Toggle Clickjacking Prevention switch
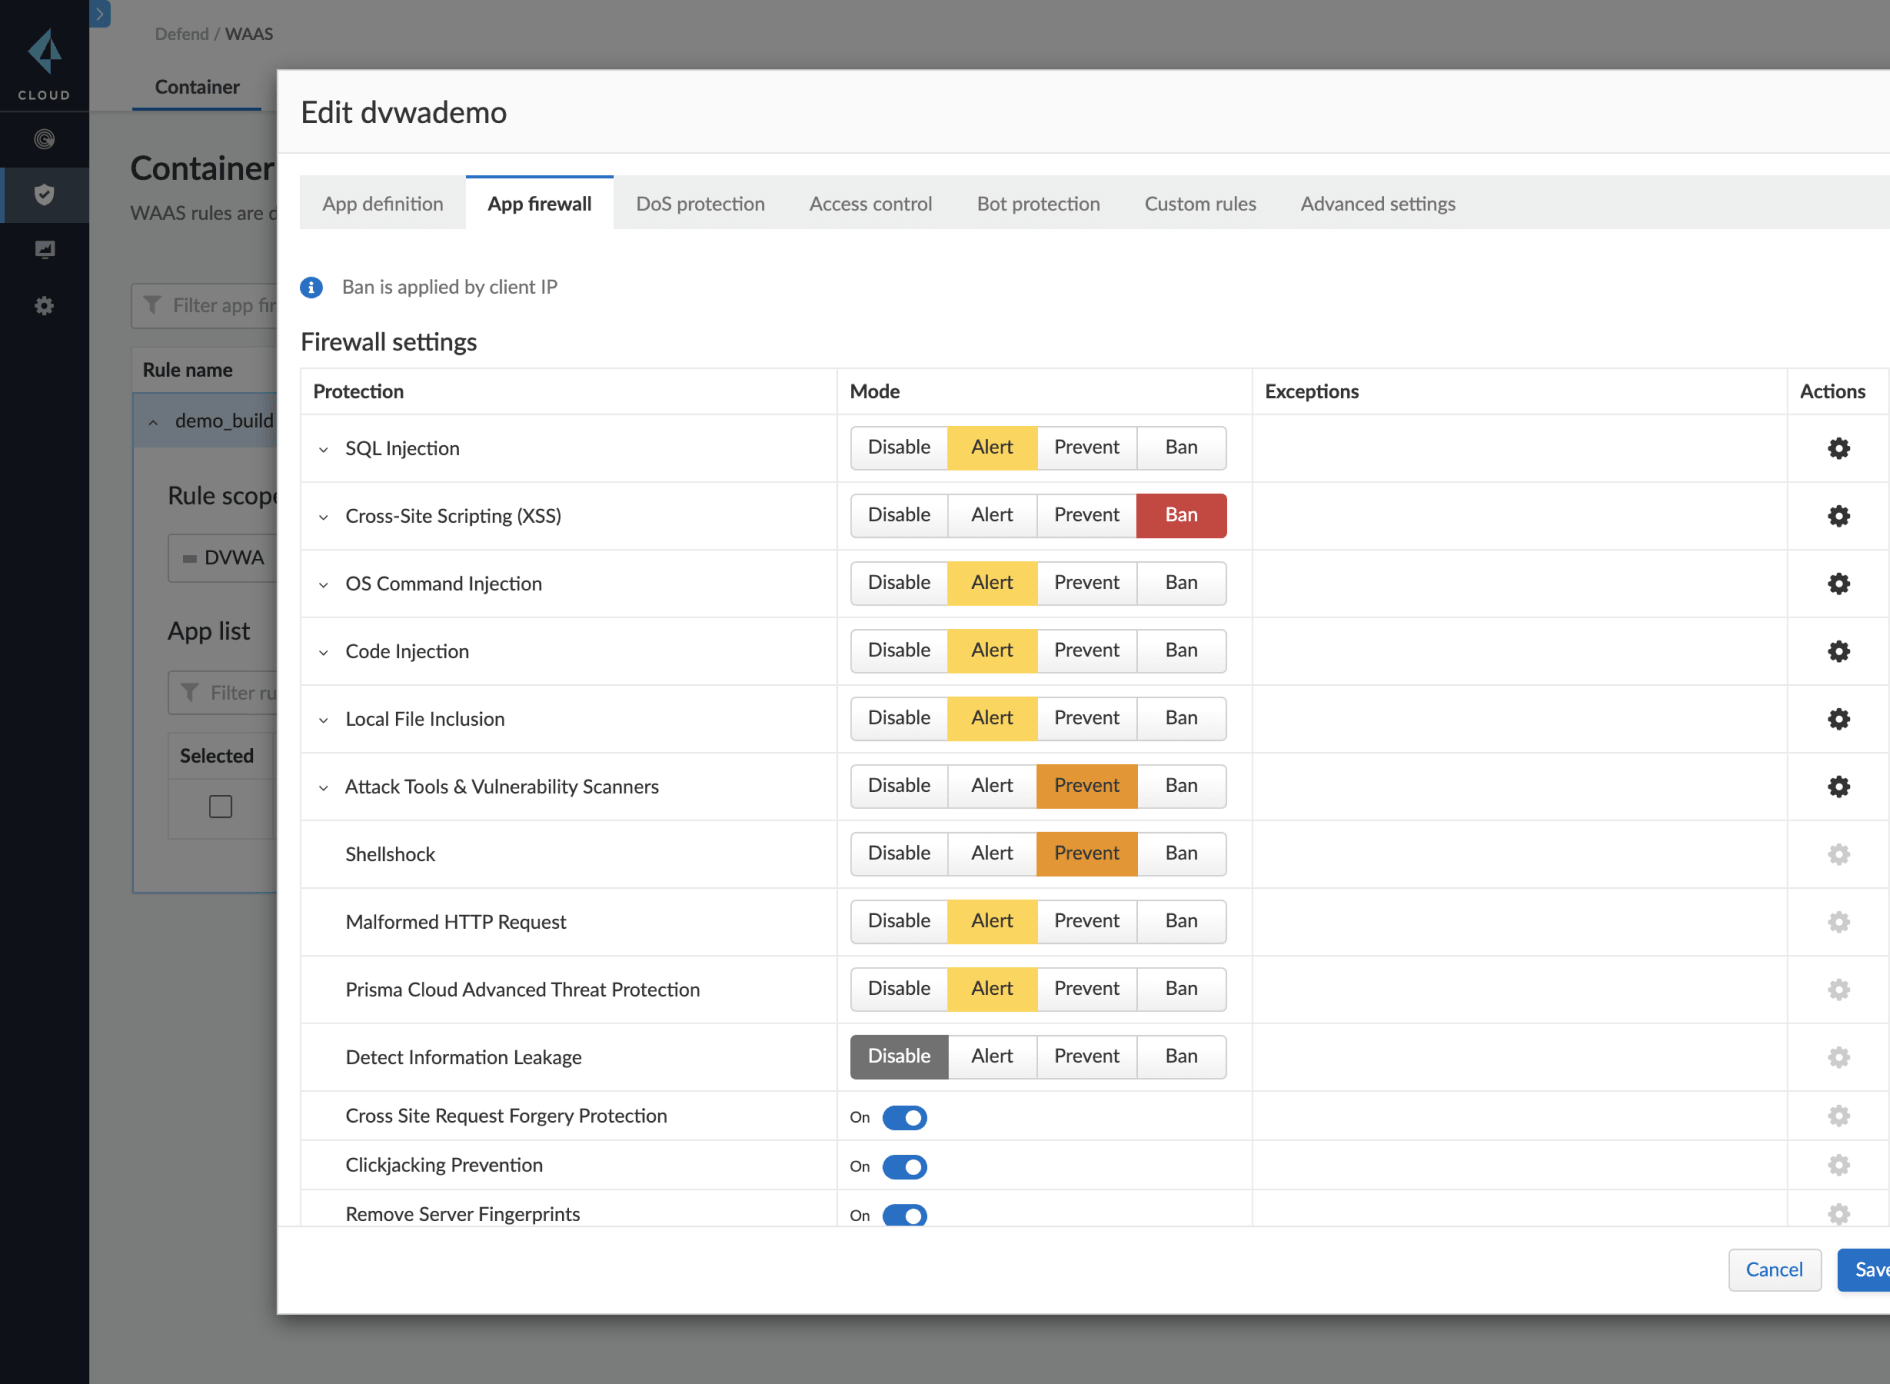Screen dimensions: 1890x1384 pyautogui.click(x=904, y=1166)
